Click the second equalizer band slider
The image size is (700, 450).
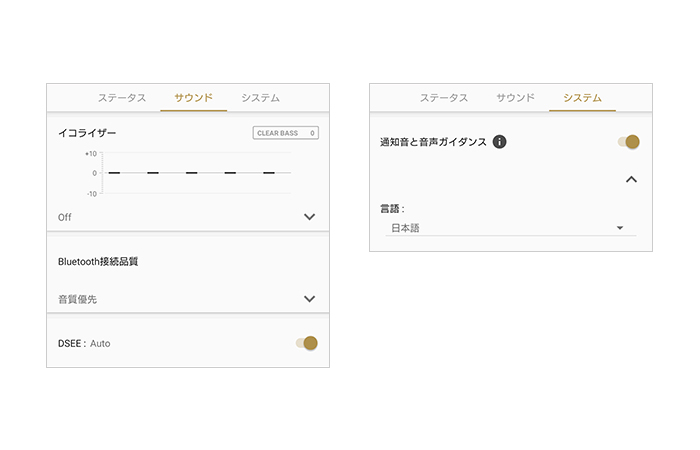coord(153,173)
